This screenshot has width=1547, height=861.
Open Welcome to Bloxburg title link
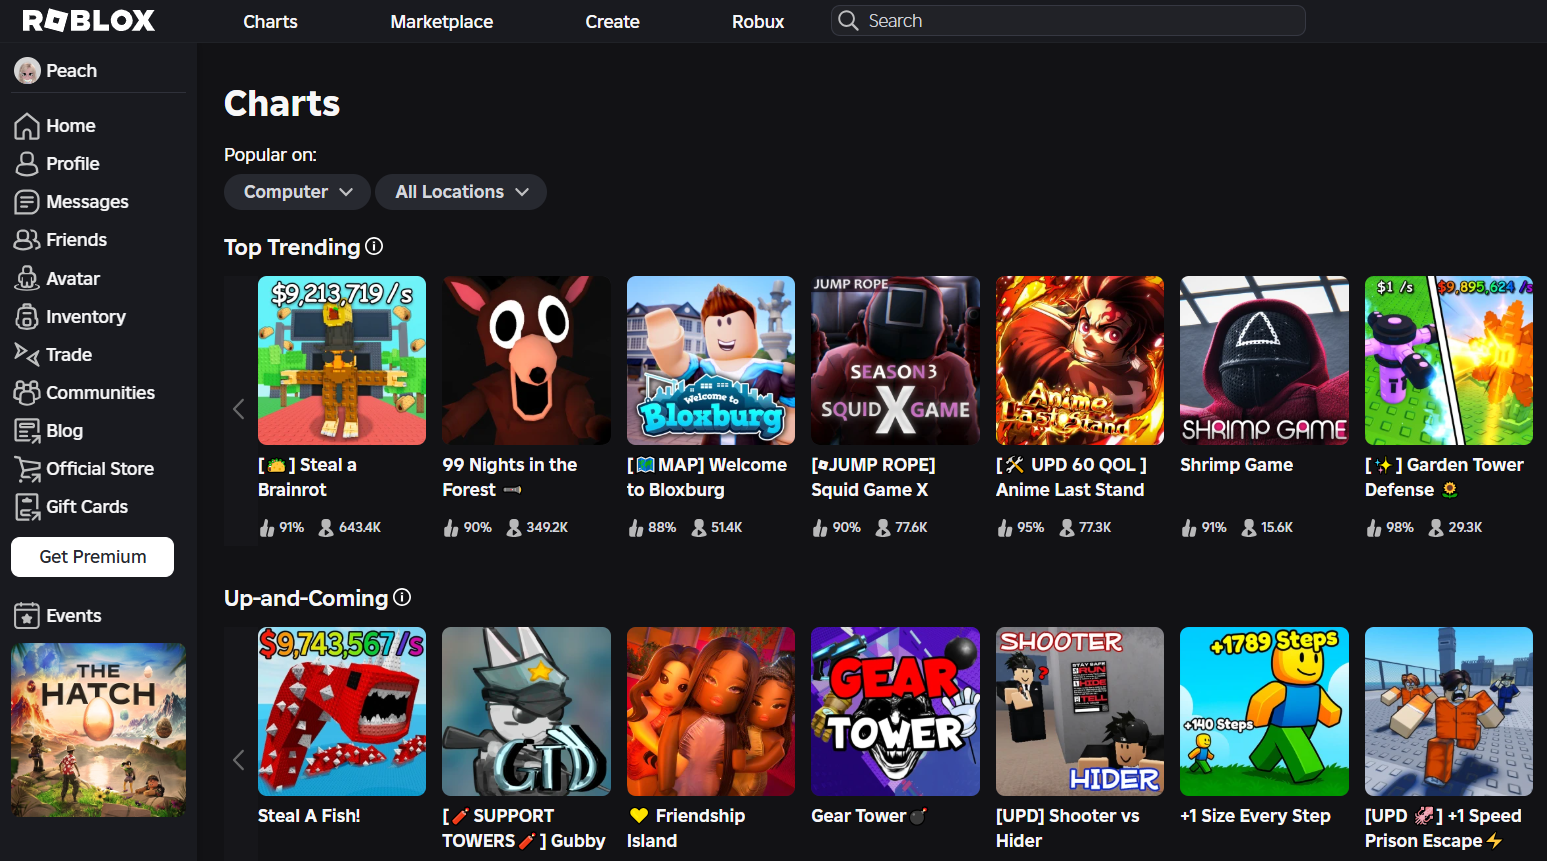(707, 477)
